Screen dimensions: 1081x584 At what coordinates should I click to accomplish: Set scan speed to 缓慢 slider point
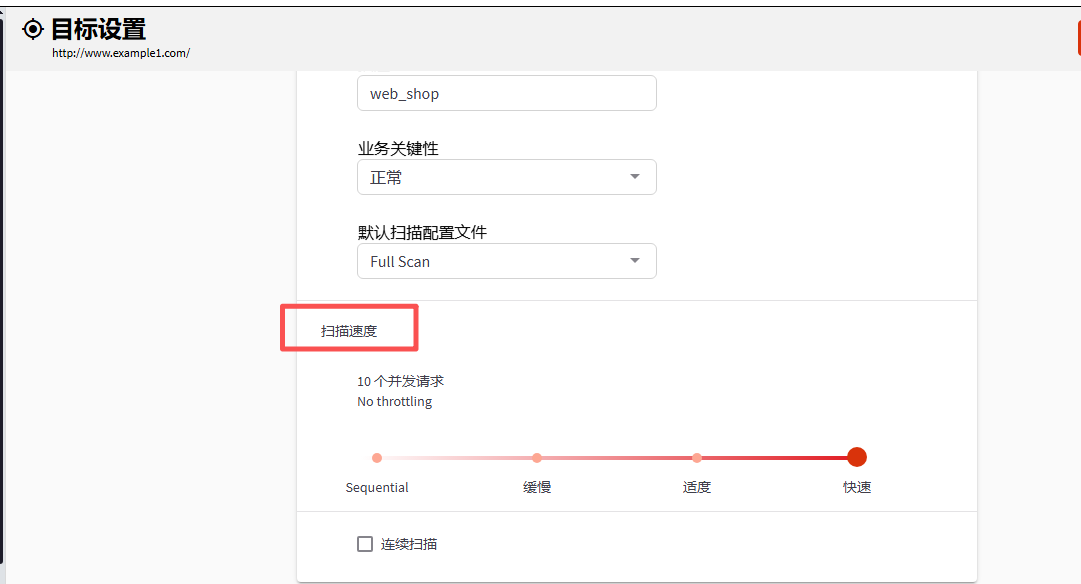click(537, 458)
